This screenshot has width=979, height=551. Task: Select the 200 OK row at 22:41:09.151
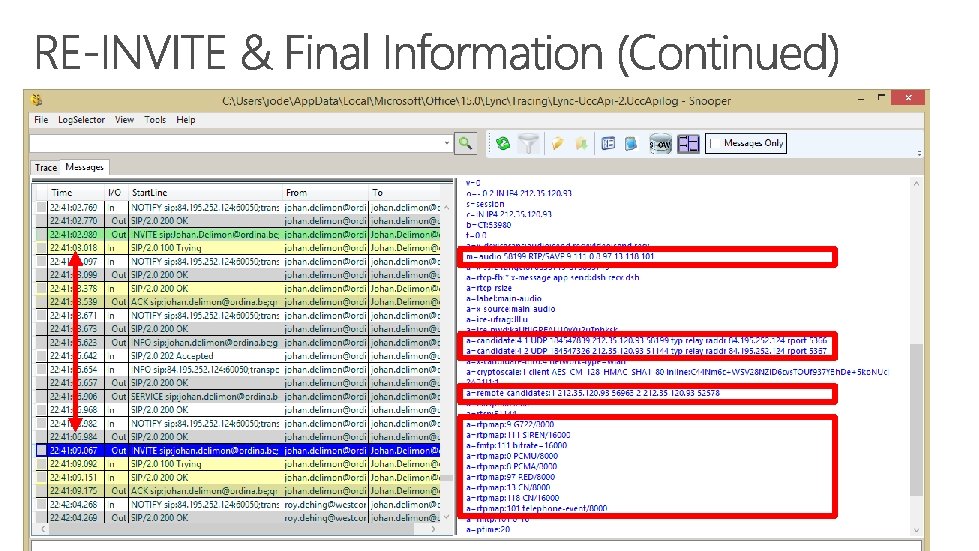coord(238,477)
